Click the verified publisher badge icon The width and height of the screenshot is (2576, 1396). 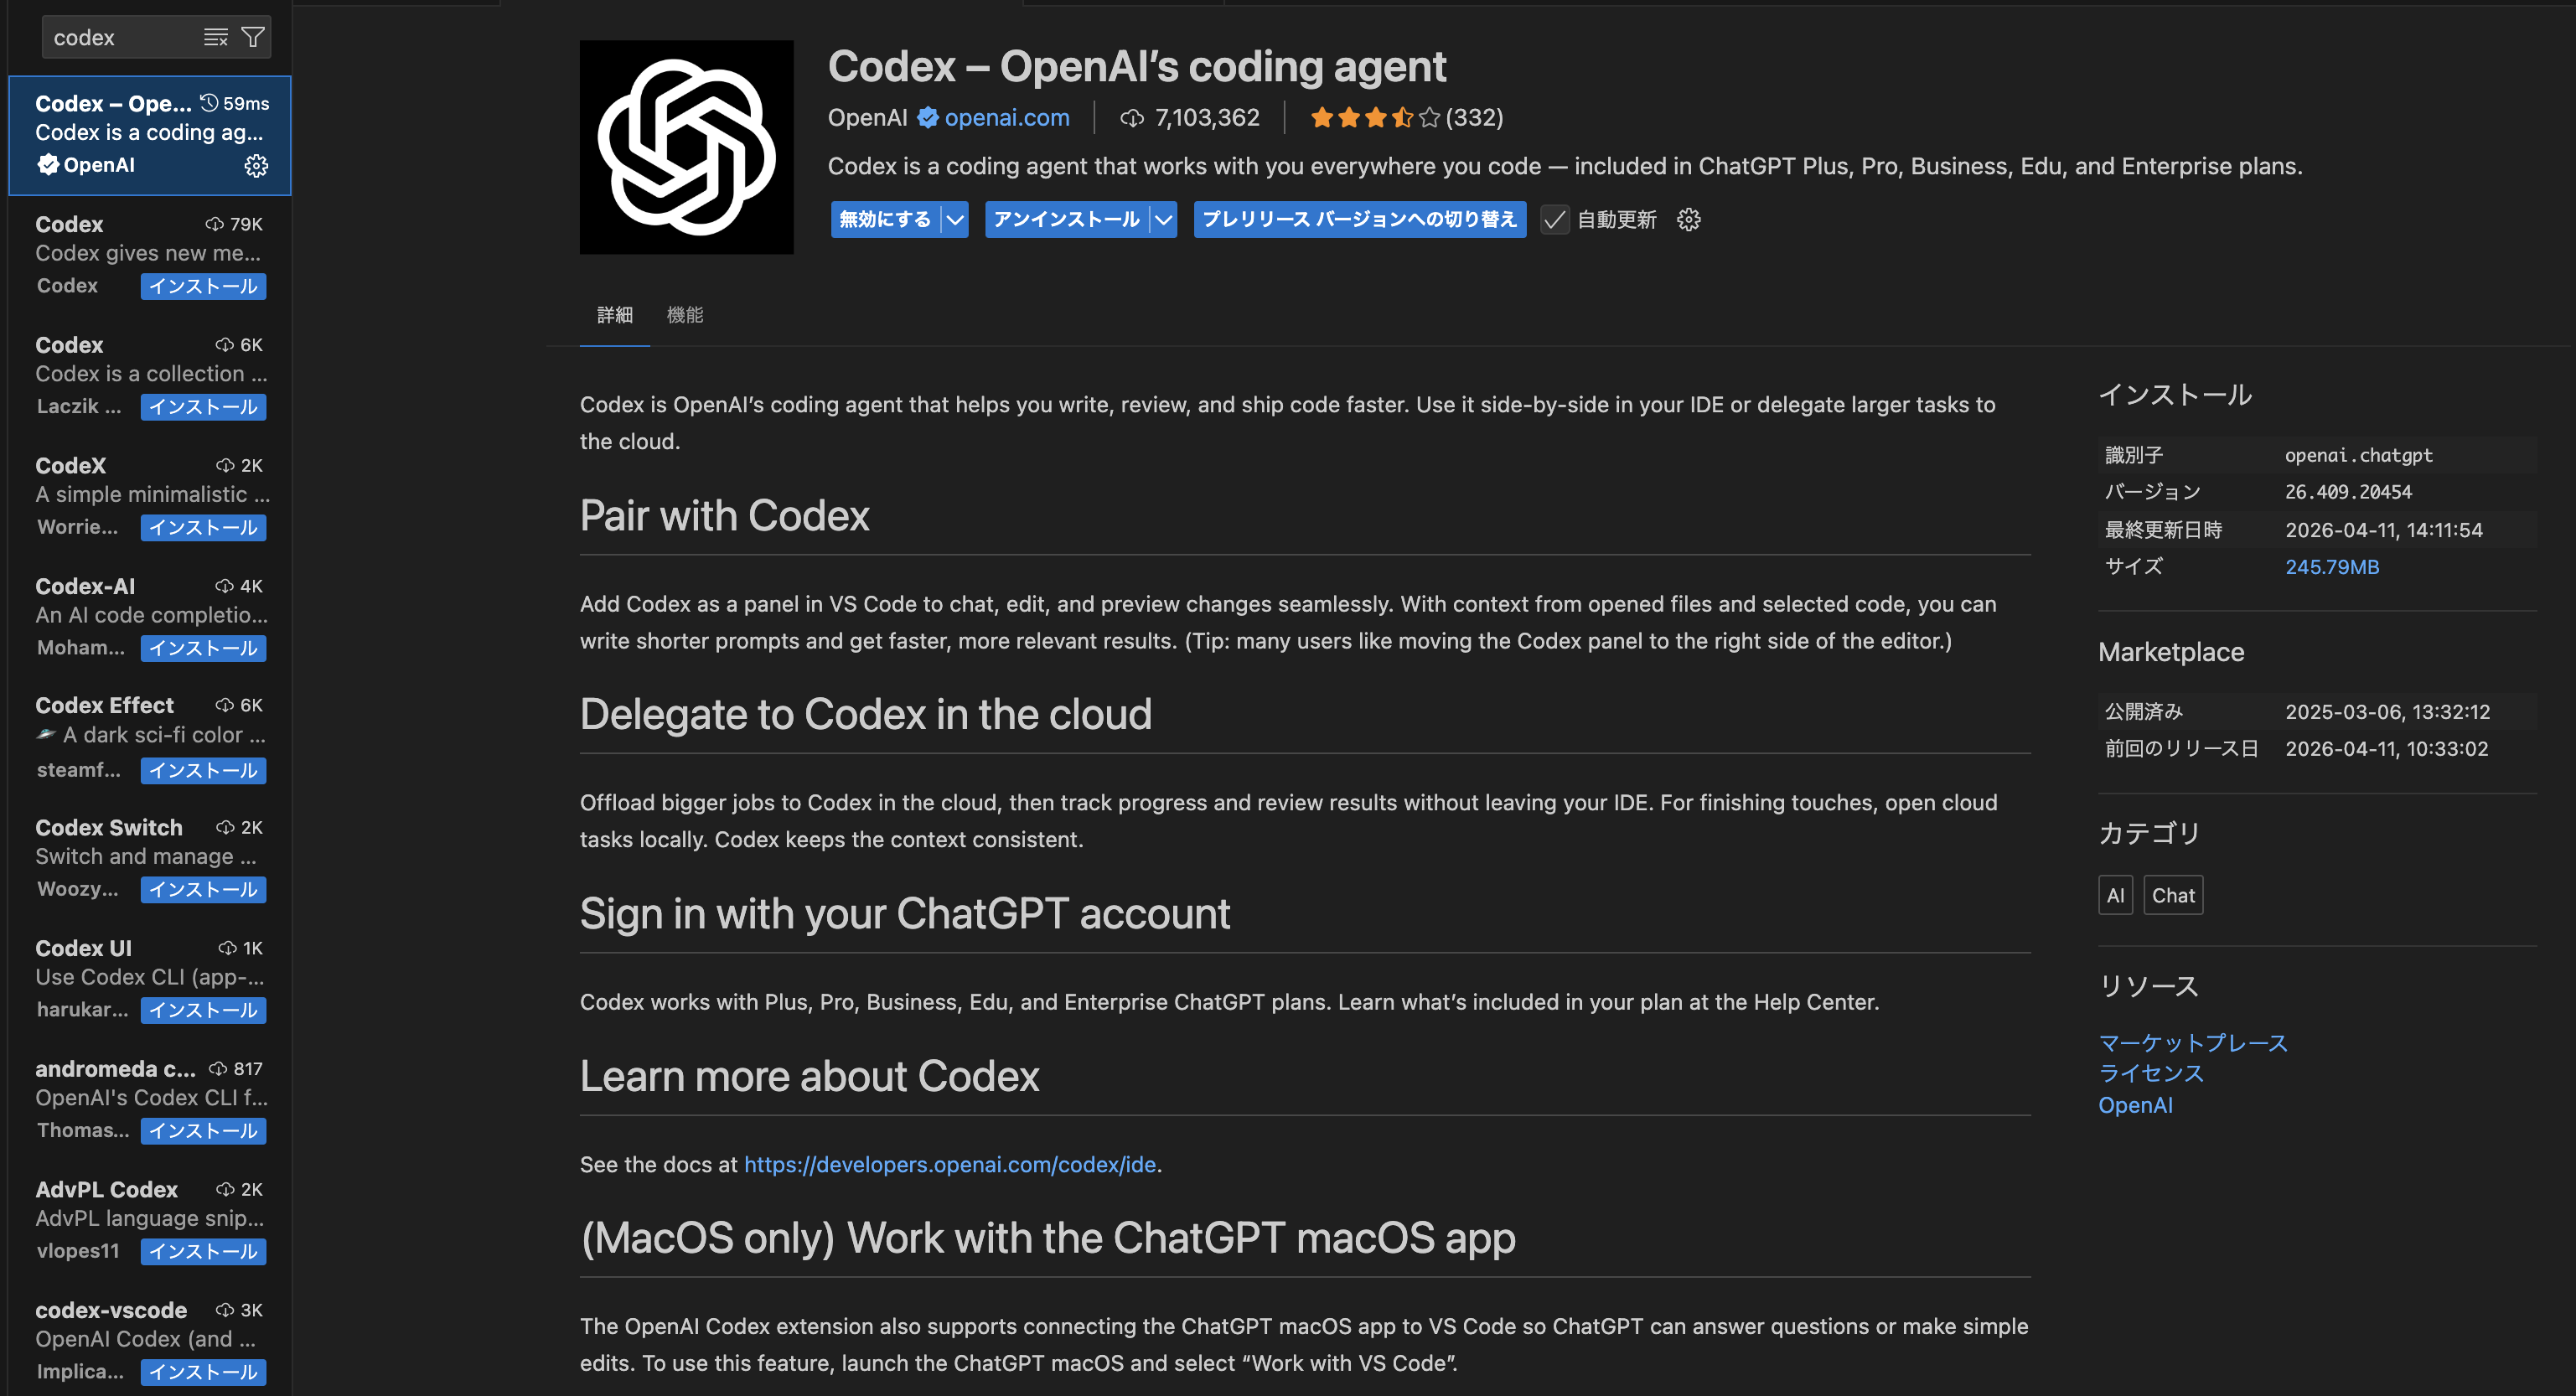pos(927,118)
